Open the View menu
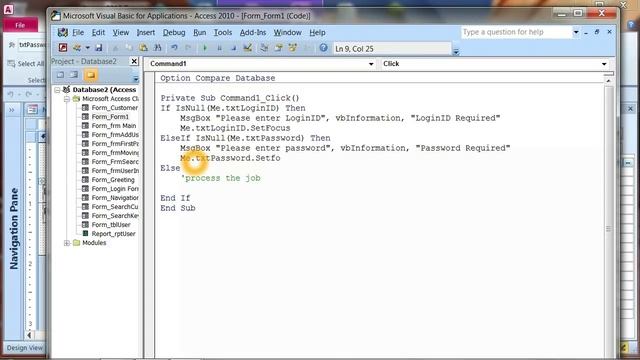The height and width of the screenshot is (360, 640). click(x=121, y=32)
